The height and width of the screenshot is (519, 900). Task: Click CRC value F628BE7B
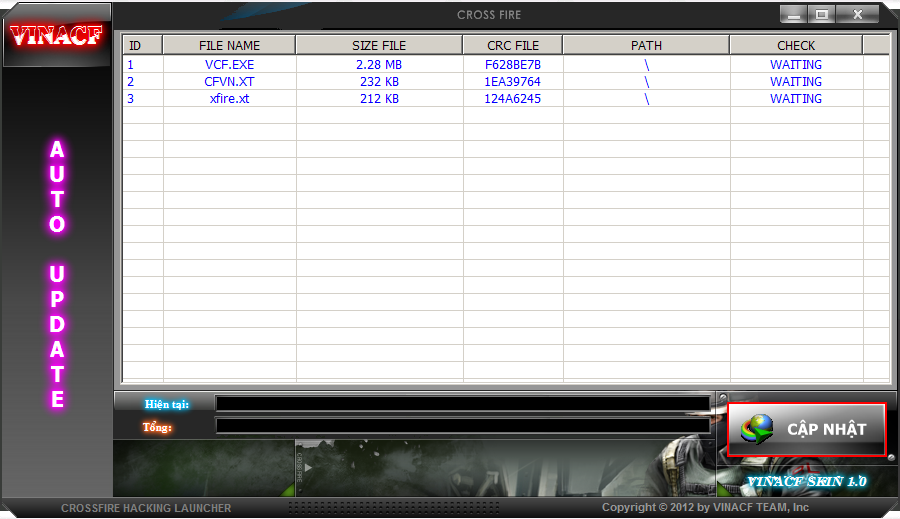coord(513,64)
